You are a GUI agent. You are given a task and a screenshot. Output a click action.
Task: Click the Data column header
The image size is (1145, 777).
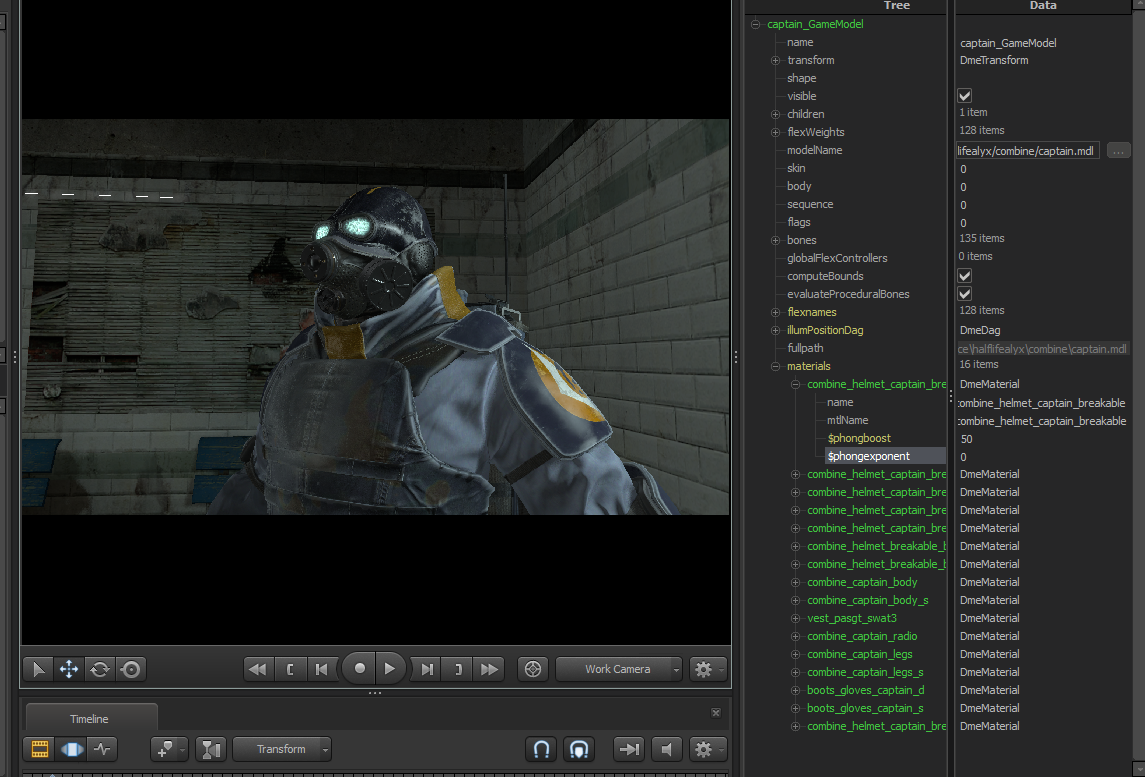pyautogui.click(x=1043, y=5)
